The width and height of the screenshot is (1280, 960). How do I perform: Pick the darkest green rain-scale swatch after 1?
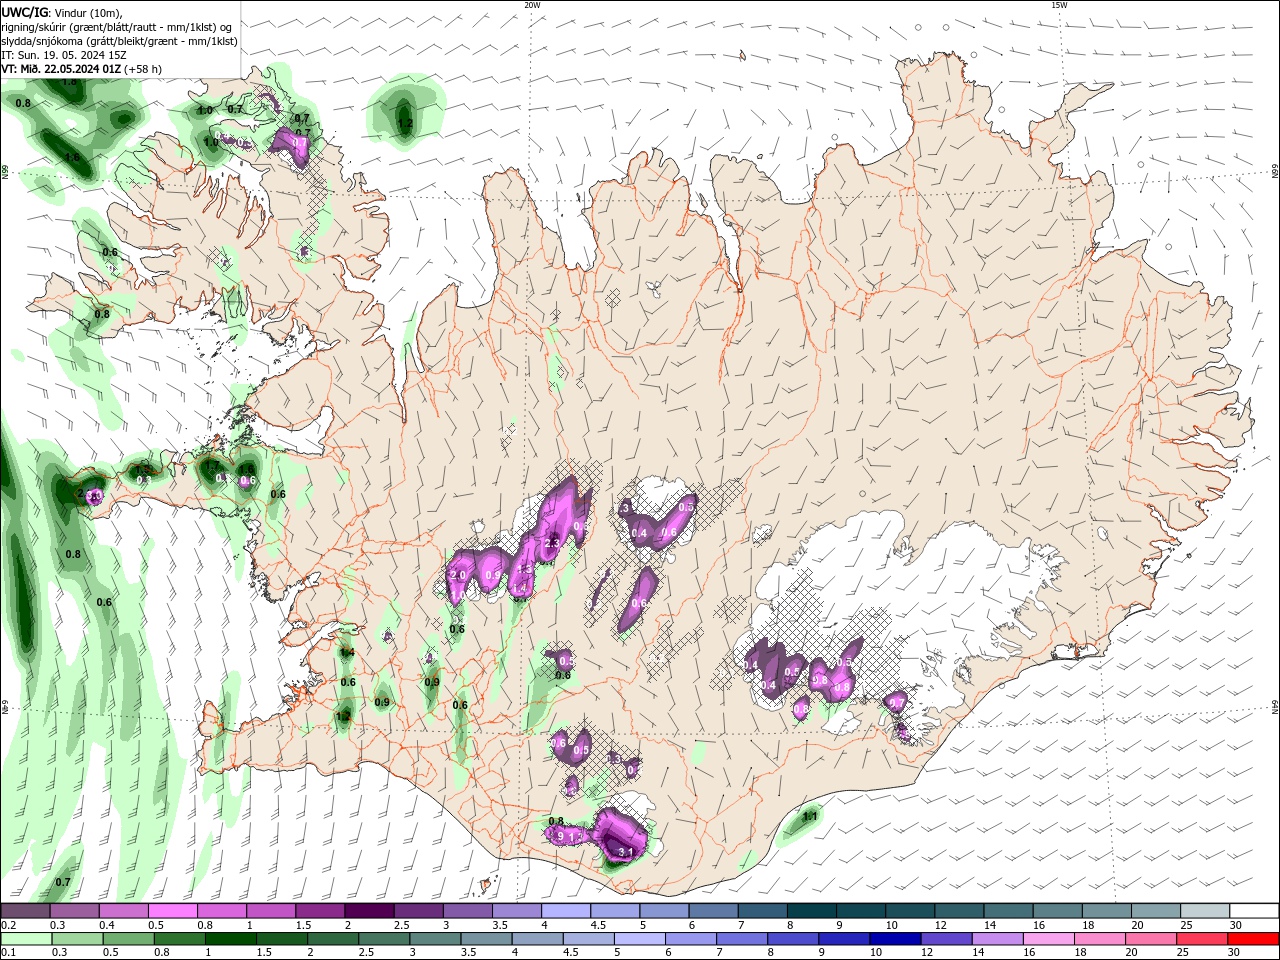[231, 939]
